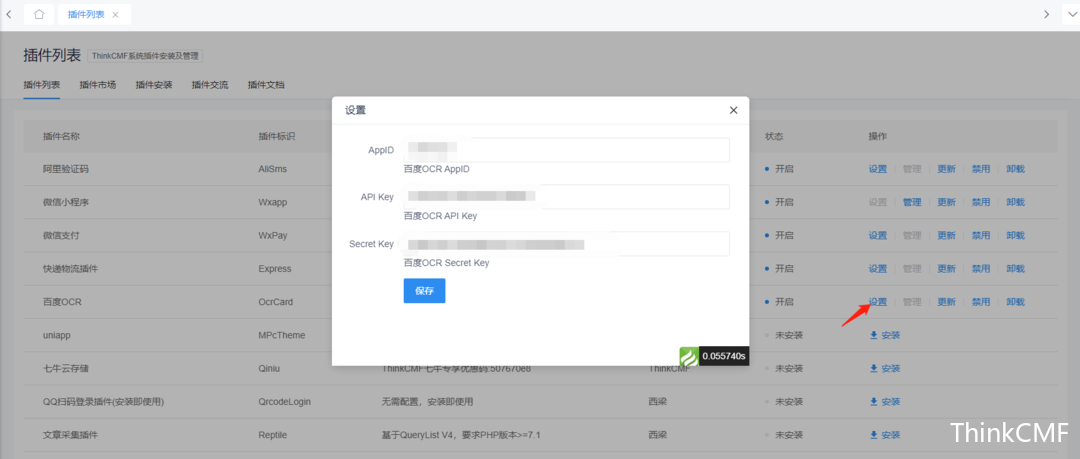Close the 设置 dialog
Viewport: 1080px width, 459px height.
(x=734, y=110)
